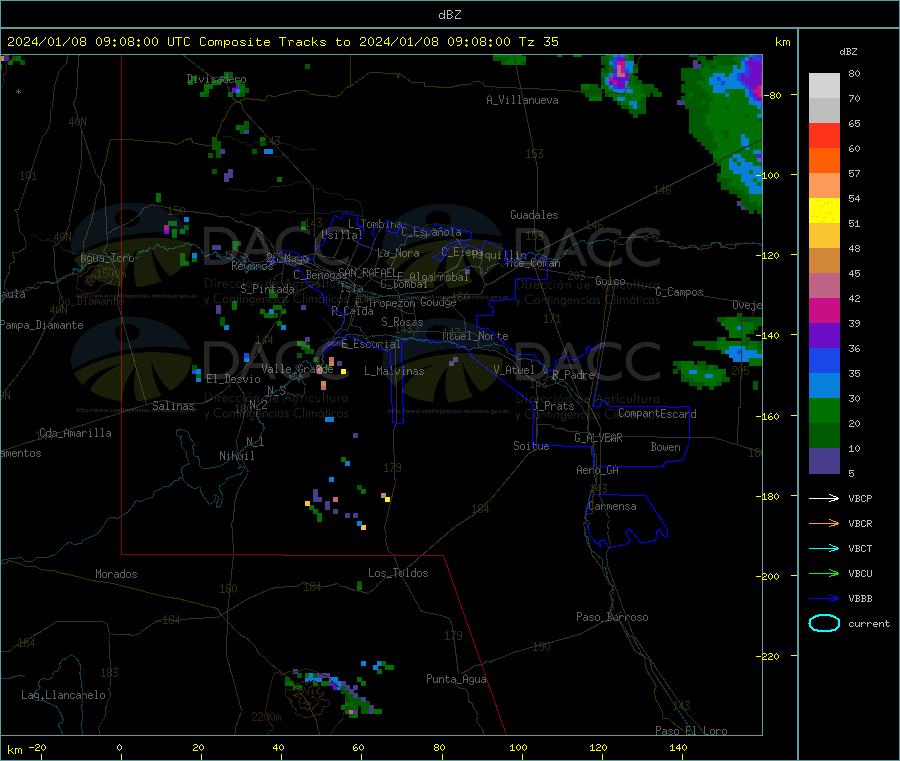Click the Lag.Llancanelo location label
900x761 pixels.
click(63, 695)
